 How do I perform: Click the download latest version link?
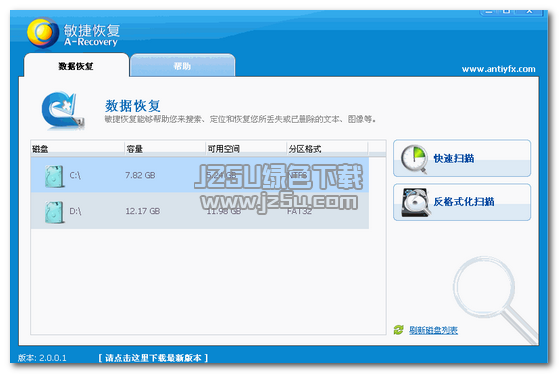(x=153, y=358)
